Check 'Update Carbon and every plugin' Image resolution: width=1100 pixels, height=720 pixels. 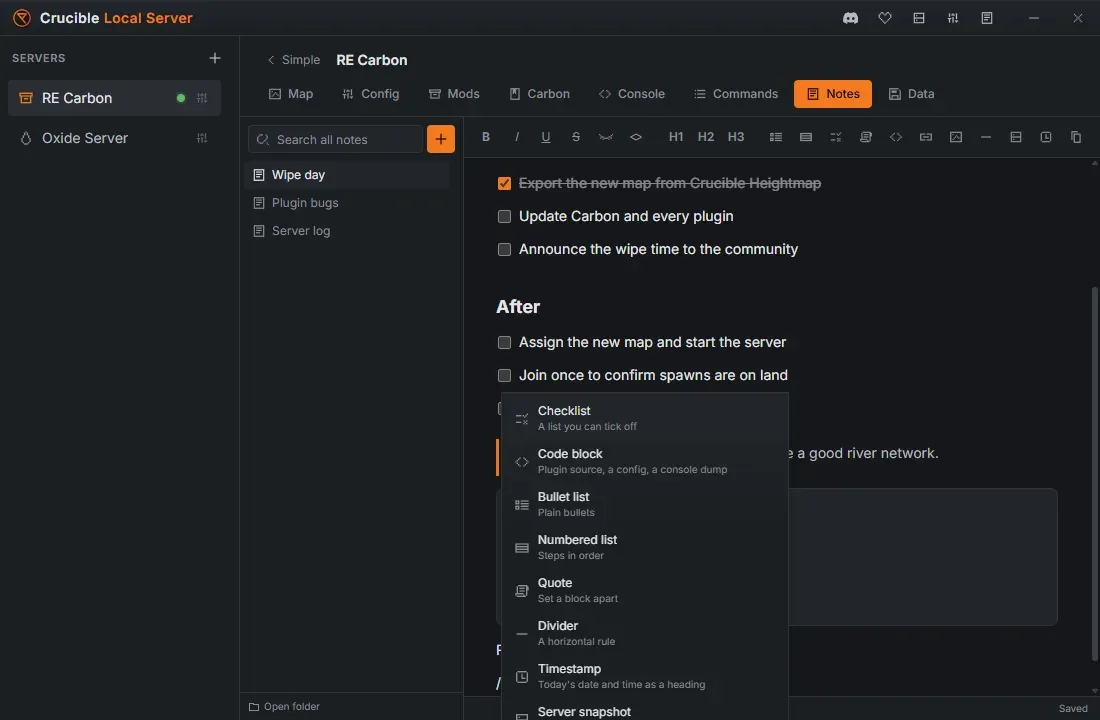point(504,216)
